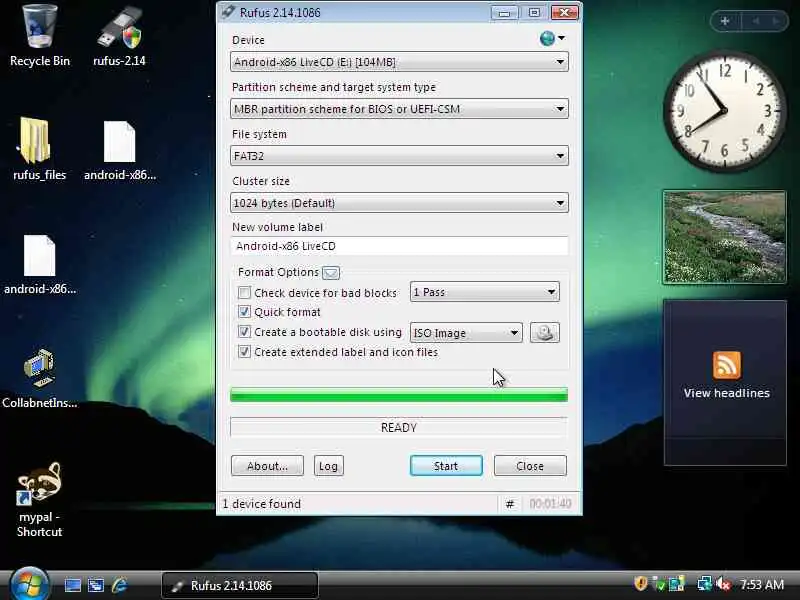Toggle advanced Format Options arrow icon
The width and height of the screenshot is (800, 600).
(x=331, y=273)
